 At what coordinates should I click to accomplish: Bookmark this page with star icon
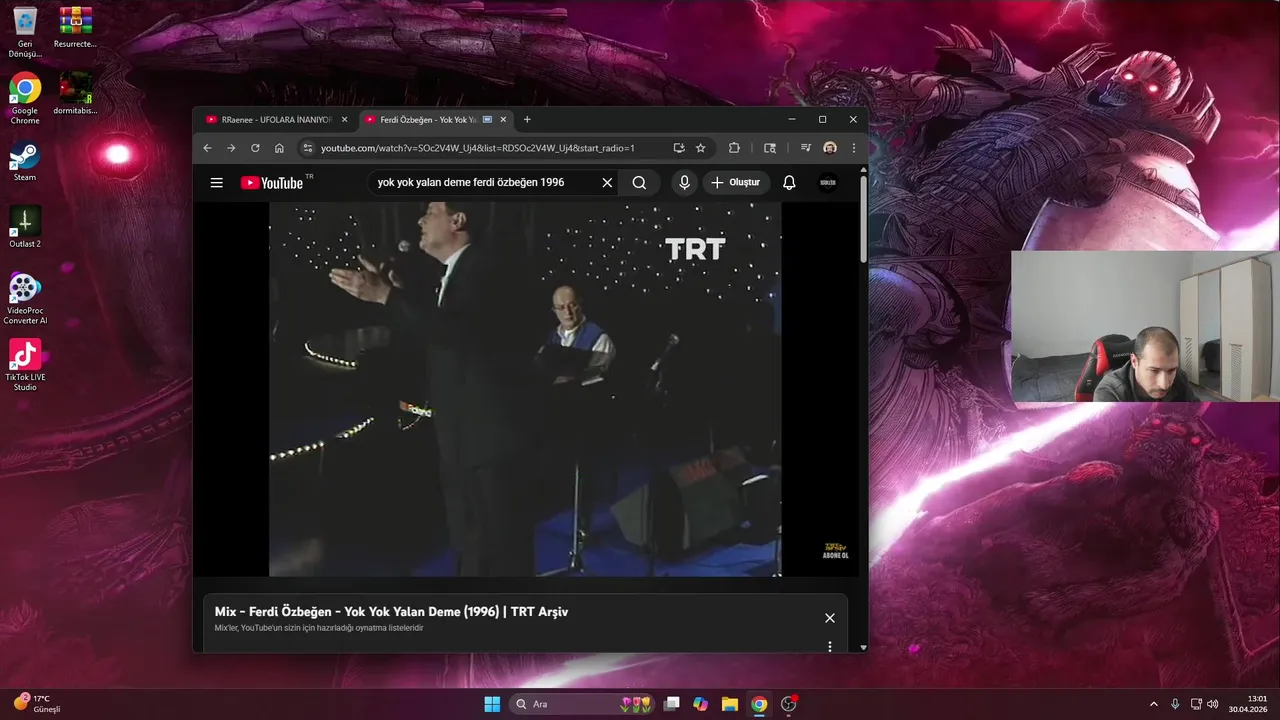(x=701, y=148)
